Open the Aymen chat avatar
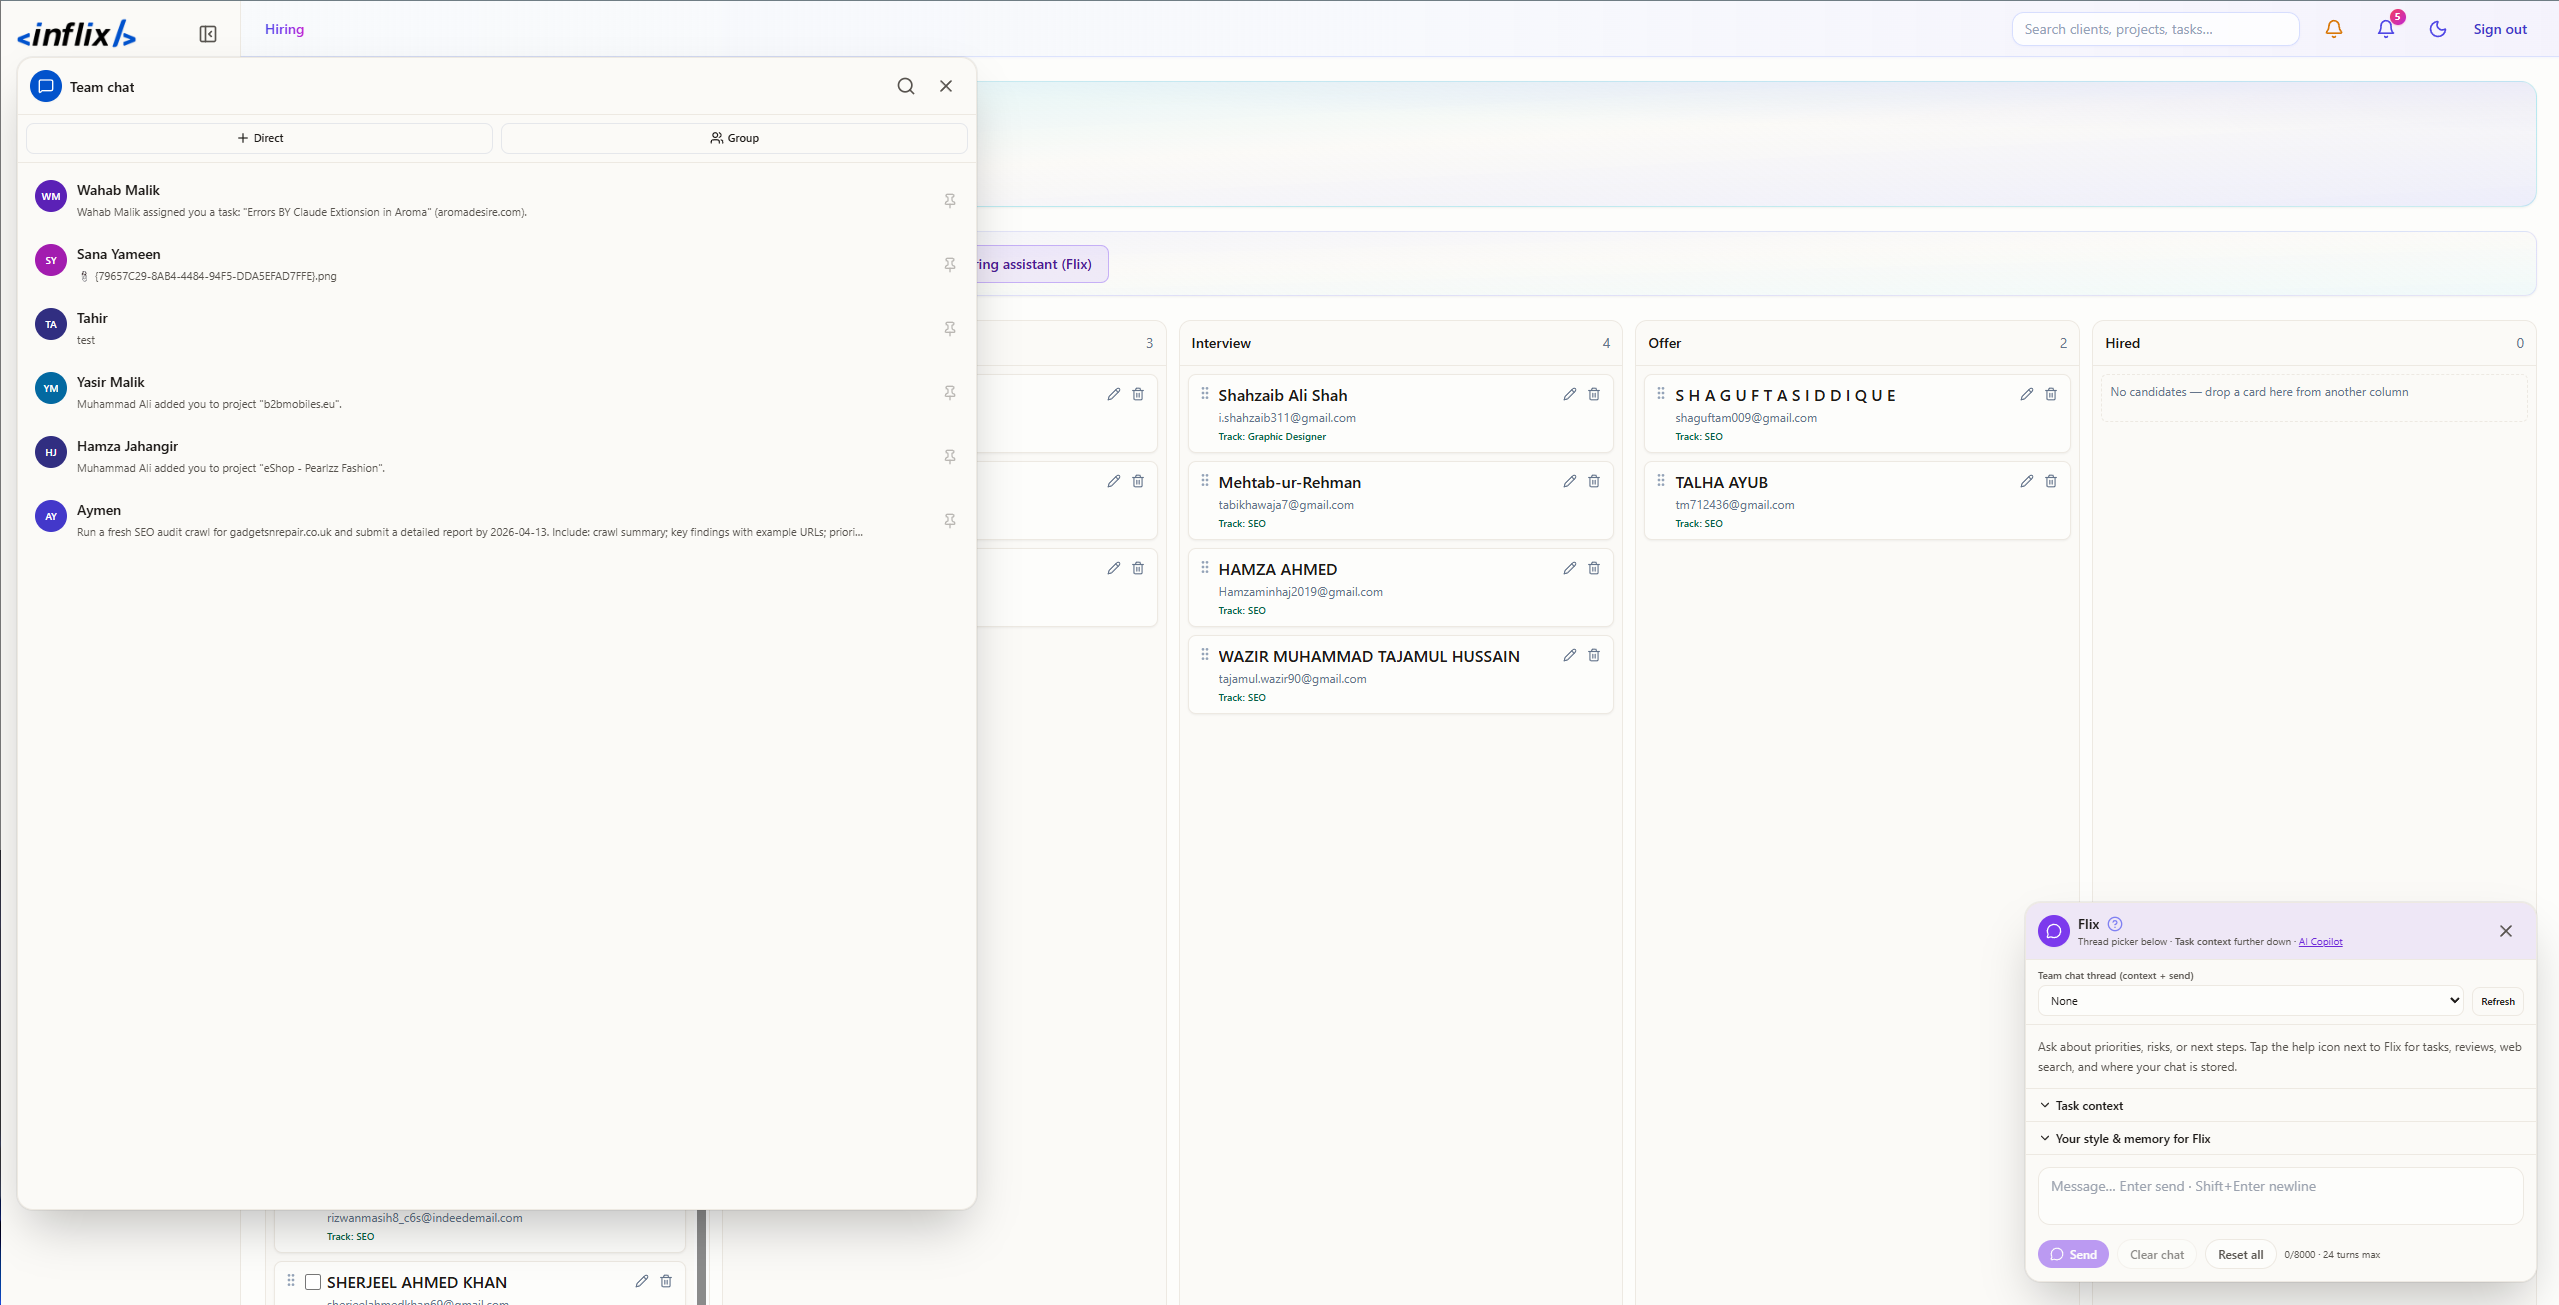Screen dimensions: 2559x1305 [51, 516]
